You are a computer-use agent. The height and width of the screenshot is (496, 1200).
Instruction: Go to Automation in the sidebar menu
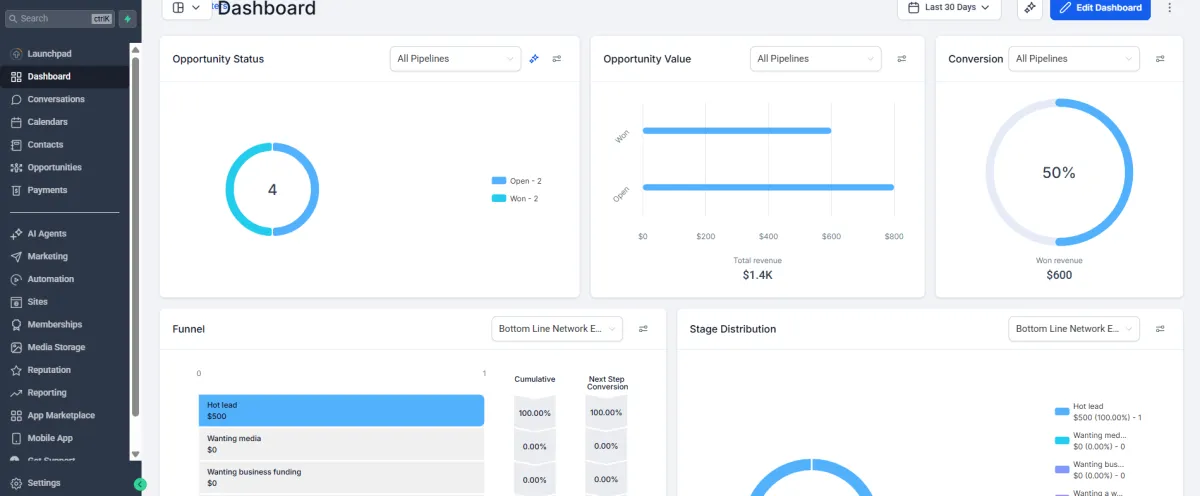(x=51, y=279)
